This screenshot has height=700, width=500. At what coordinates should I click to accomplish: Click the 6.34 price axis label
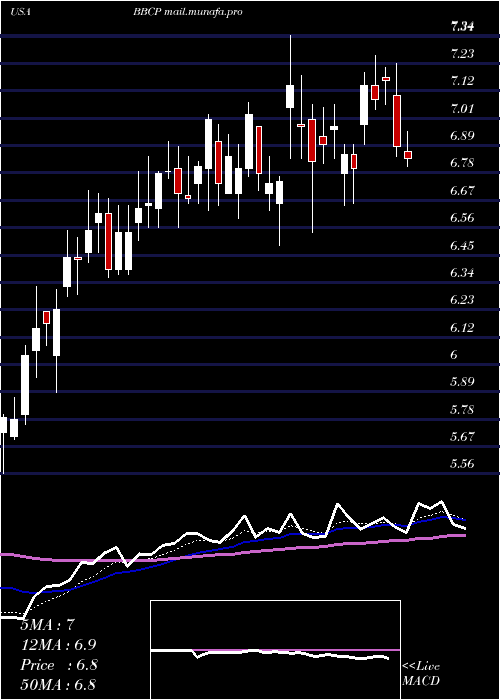(x=462, y=273)
